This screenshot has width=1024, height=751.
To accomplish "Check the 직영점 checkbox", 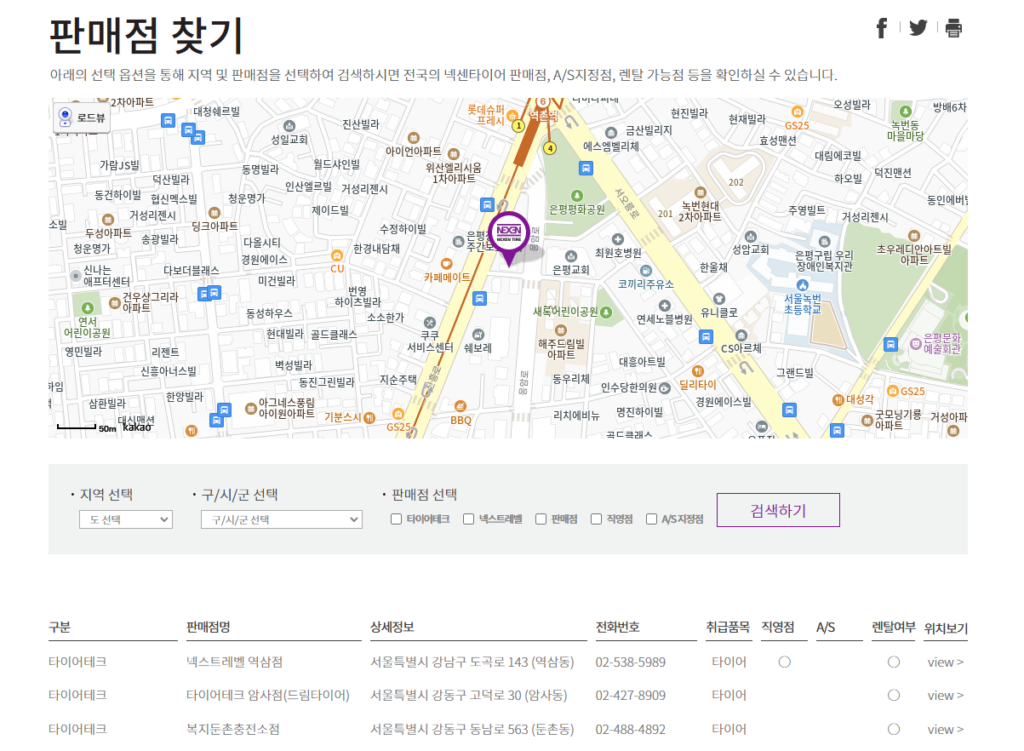I will [x=596, y=519].
